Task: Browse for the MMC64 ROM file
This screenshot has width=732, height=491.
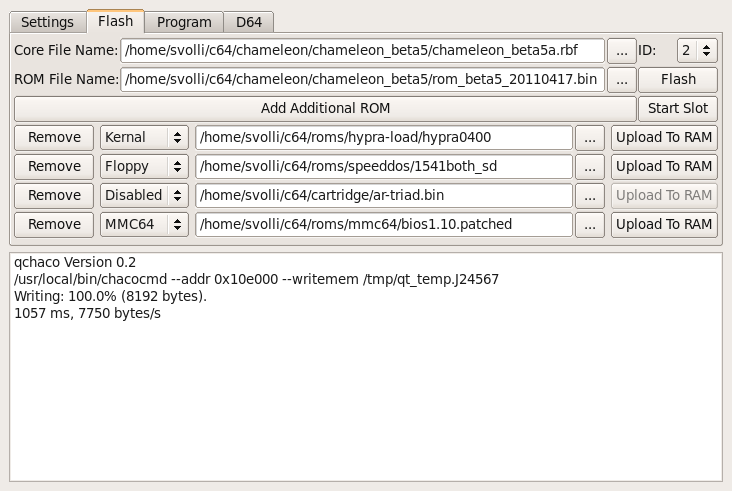Action: point(590,224)
